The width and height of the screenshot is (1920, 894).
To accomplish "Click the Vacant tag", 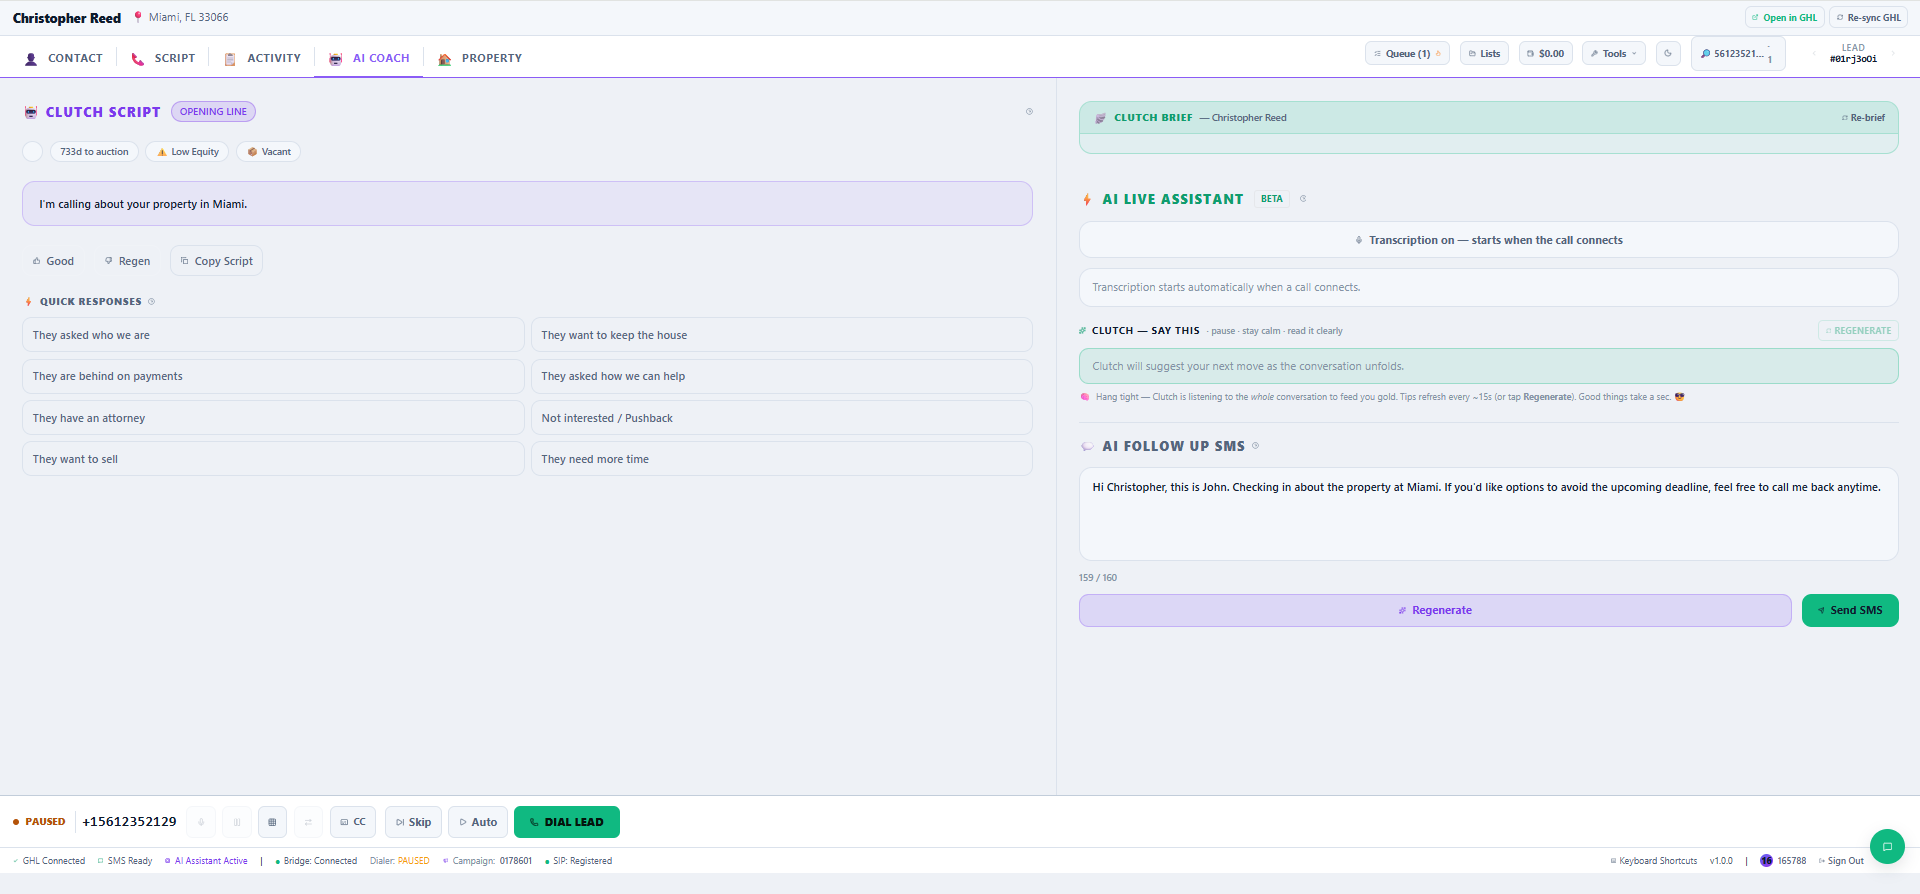I will click(x=269, y=152).
